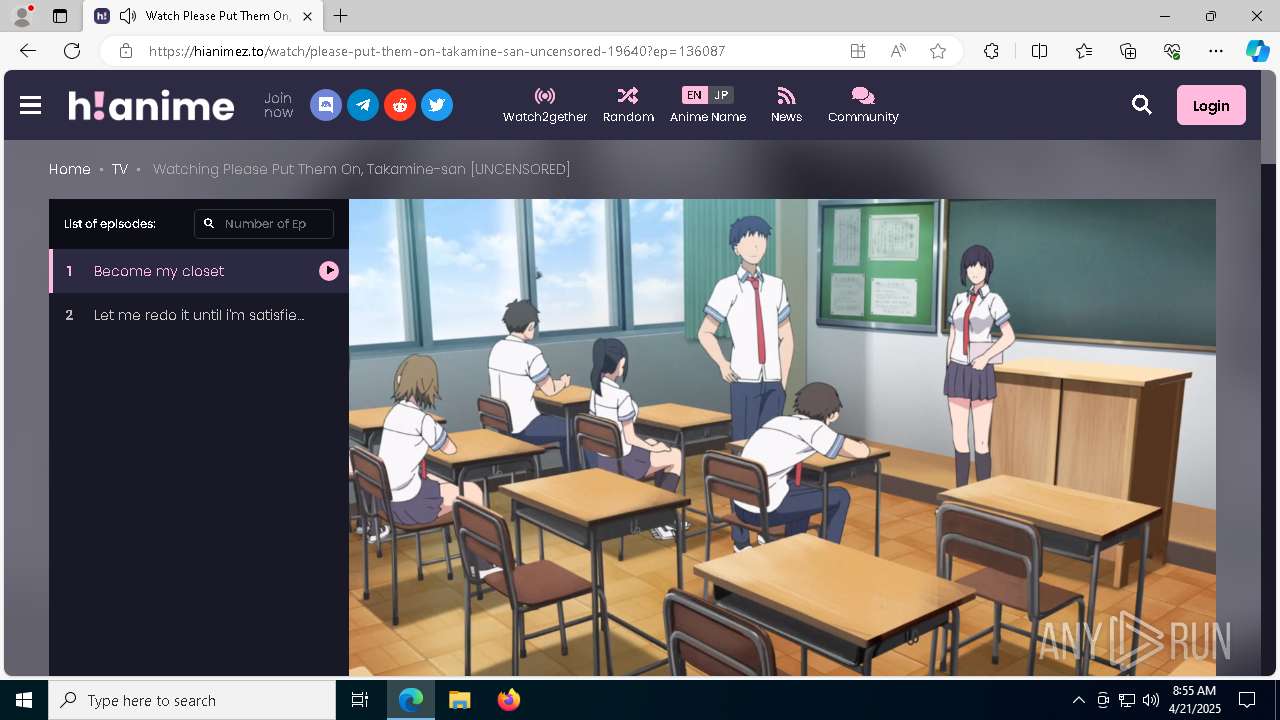1280x720 pixels.
Task: Open Task View
Action: (360, 700)
